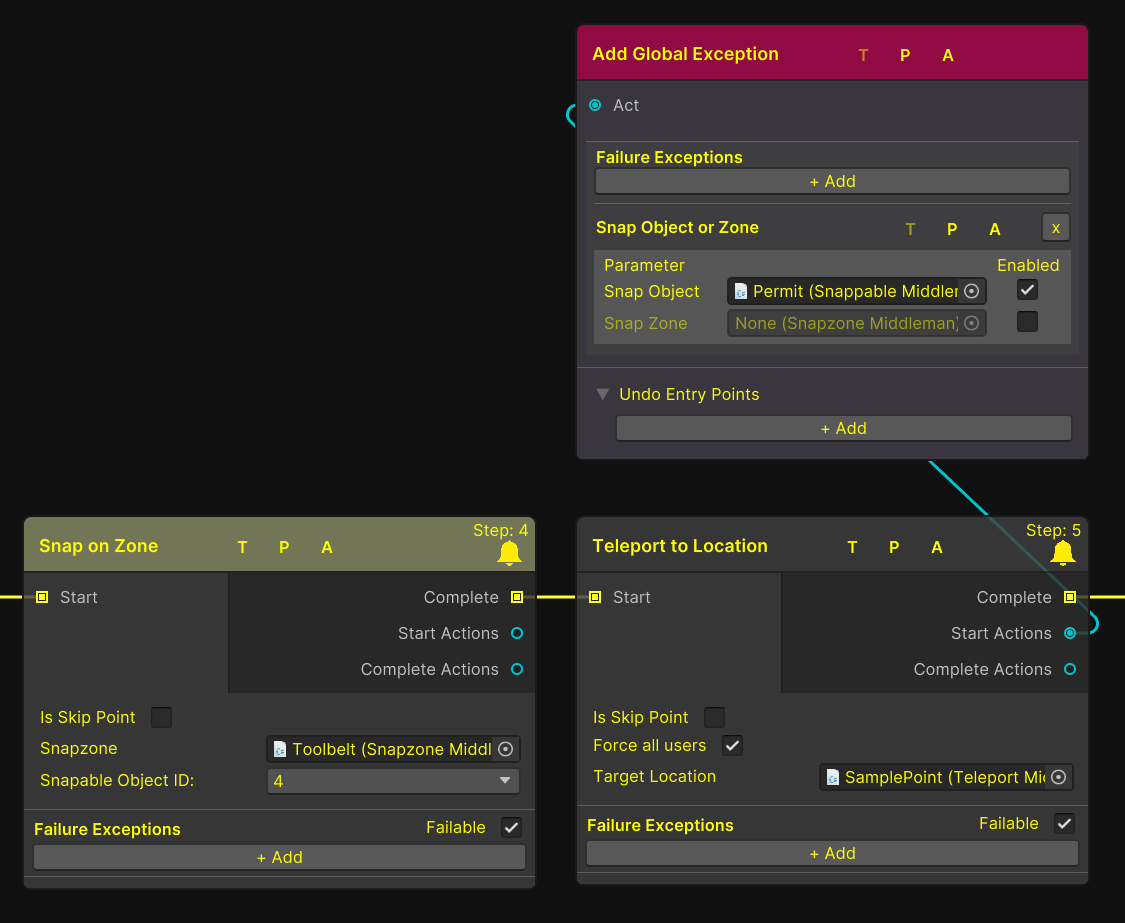The height and width of the screenshot is (923, 1125).
Task: Collapse the Undo Entry Points section
Action: click(603, 394)
